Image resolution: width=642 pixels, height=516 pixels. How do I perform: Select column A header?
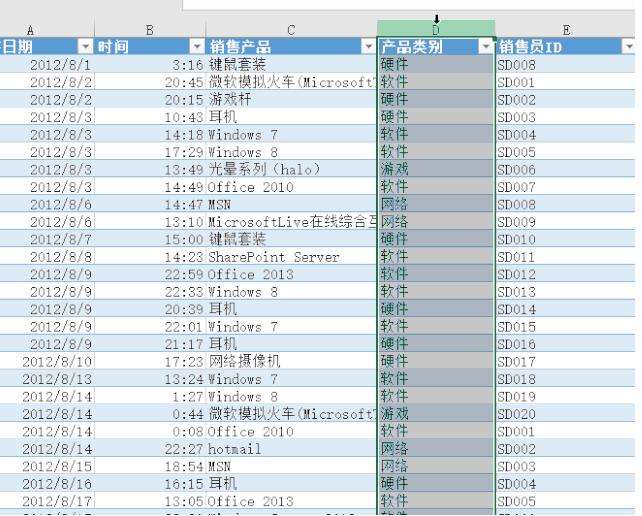click(30, 30)
